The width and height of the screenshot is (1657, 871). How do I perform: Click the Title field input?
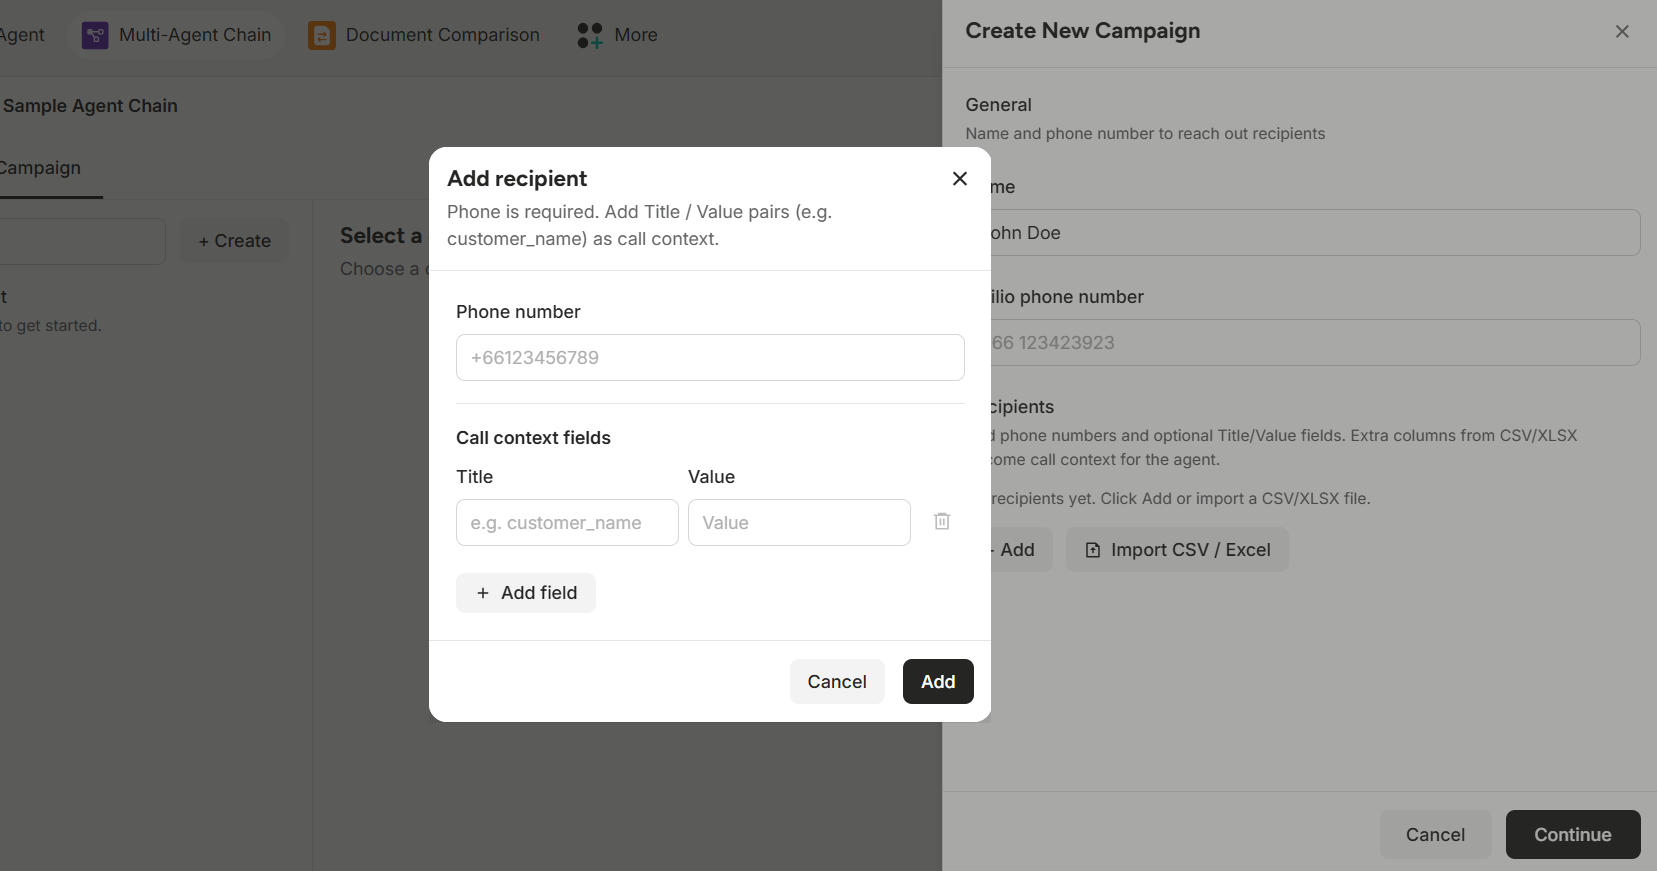(567, 522)
